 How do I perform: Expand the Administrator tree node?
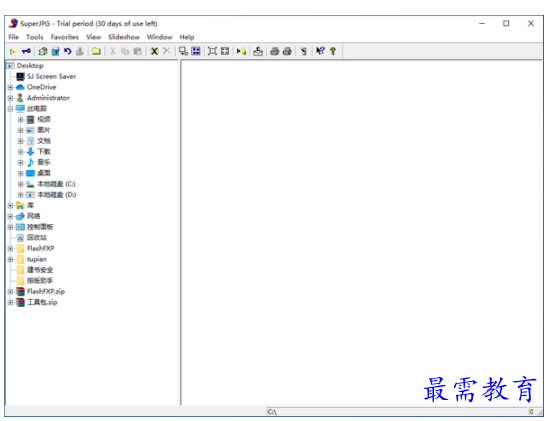(x=10, y=98)
